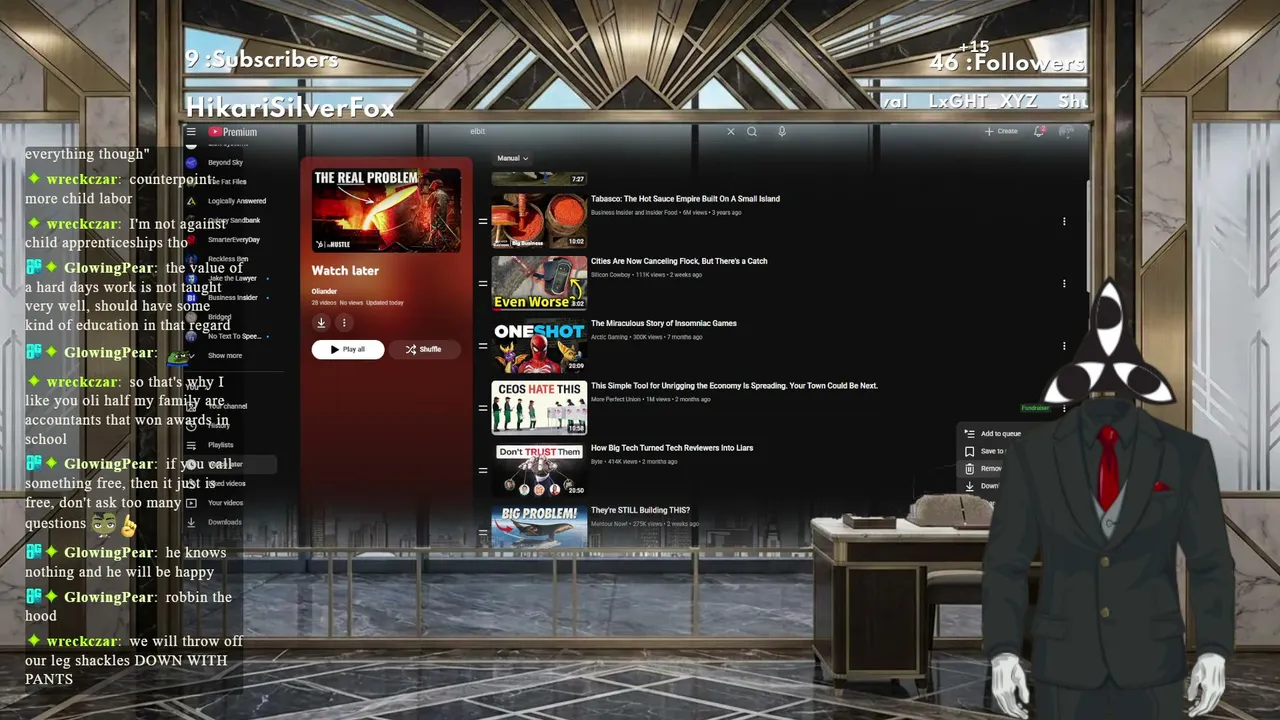
Task: Open three-dot menu for Unrigging the Economy video
Action: click(x=1064, y=408)
